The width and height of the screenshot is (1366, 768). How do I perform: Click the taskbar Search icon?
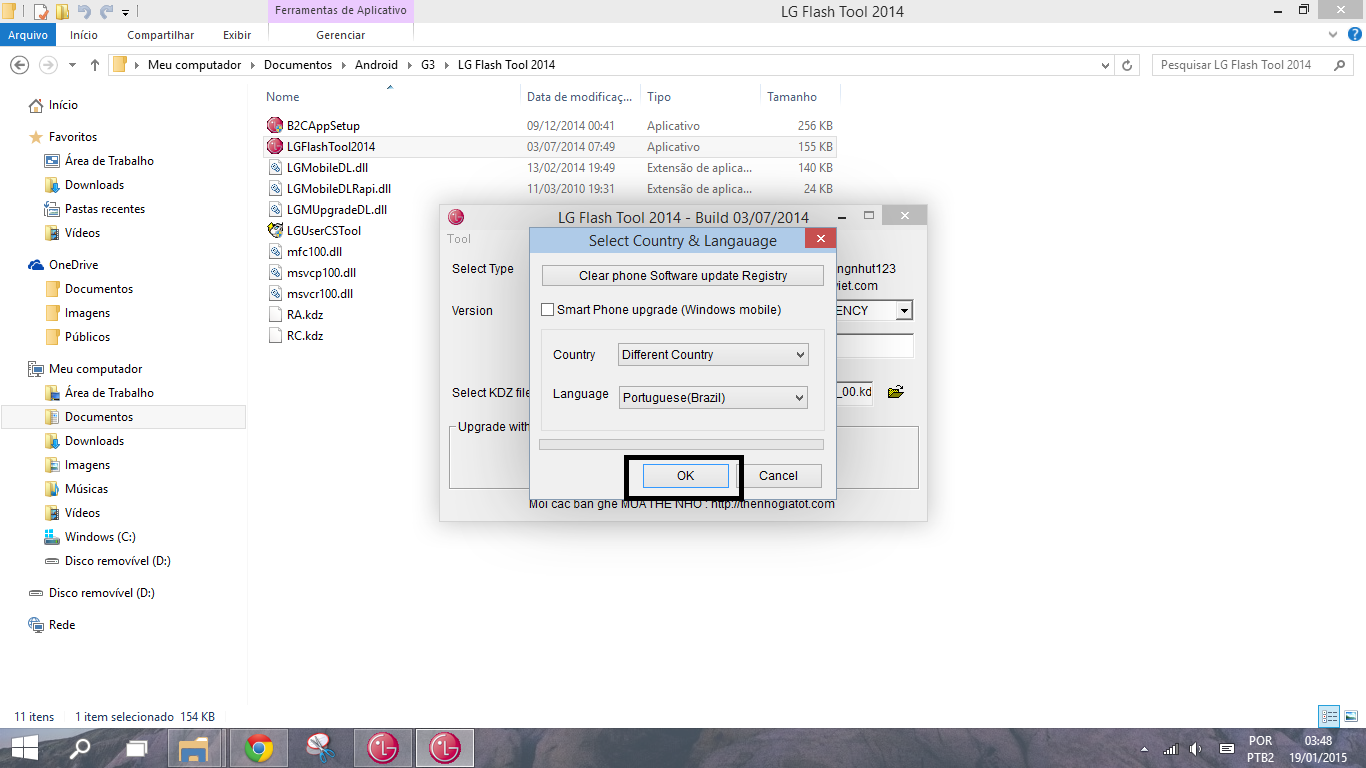(x=80, y=748)
